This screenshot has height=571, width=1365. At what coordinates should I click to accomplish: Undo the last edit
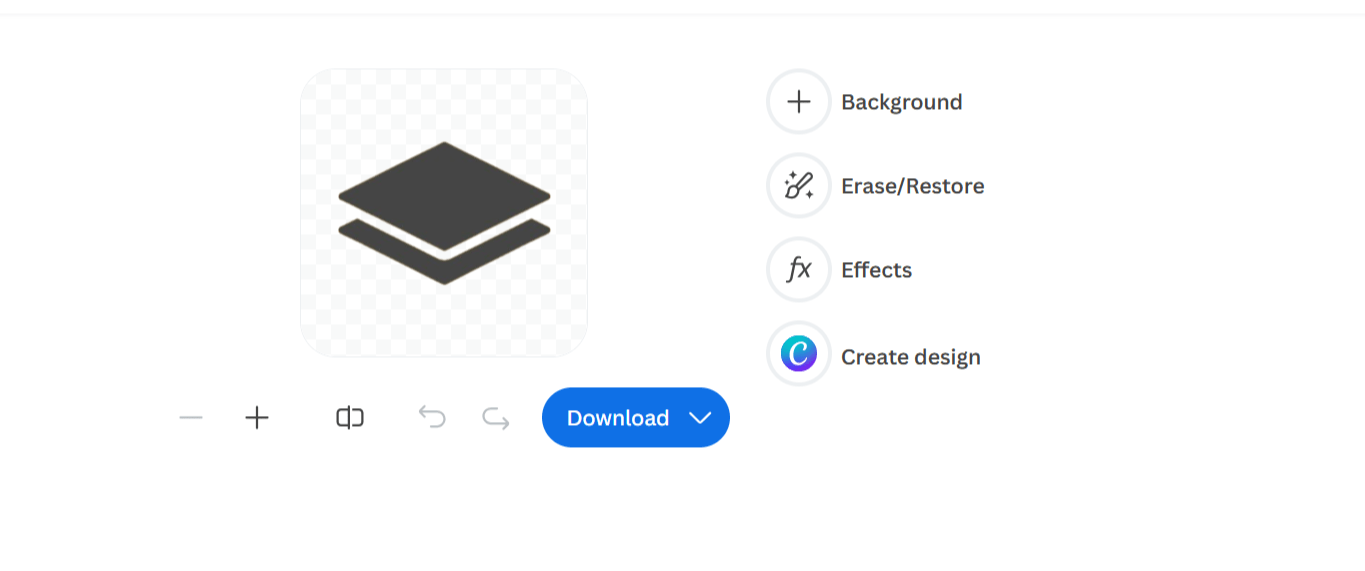pyautogui.click(x=432, y=418)
